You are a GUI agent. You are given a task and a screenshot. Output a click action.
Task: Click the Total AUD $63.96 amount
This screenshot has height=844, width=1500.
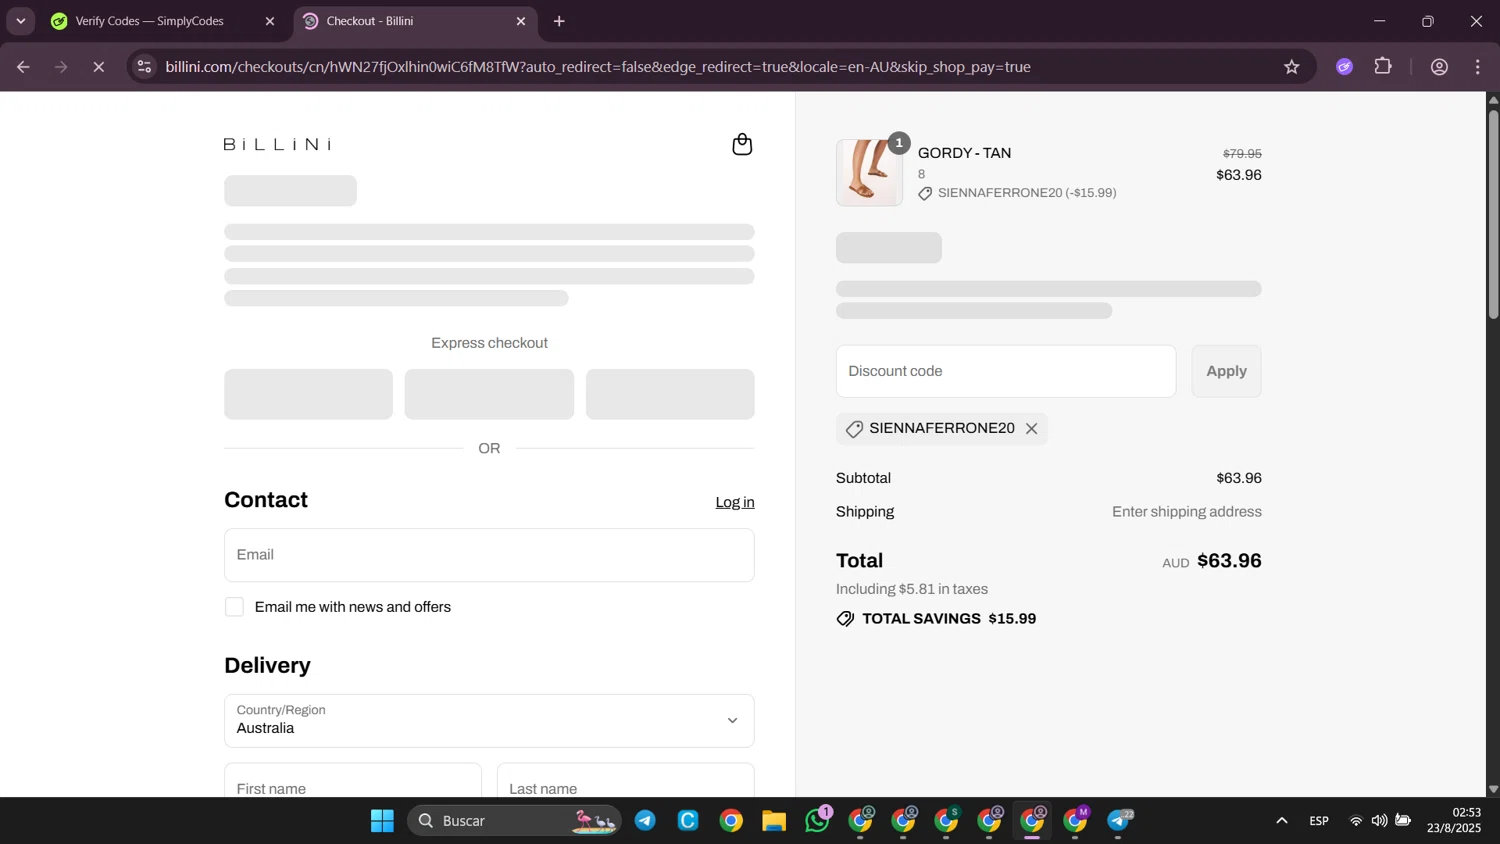1229,561
